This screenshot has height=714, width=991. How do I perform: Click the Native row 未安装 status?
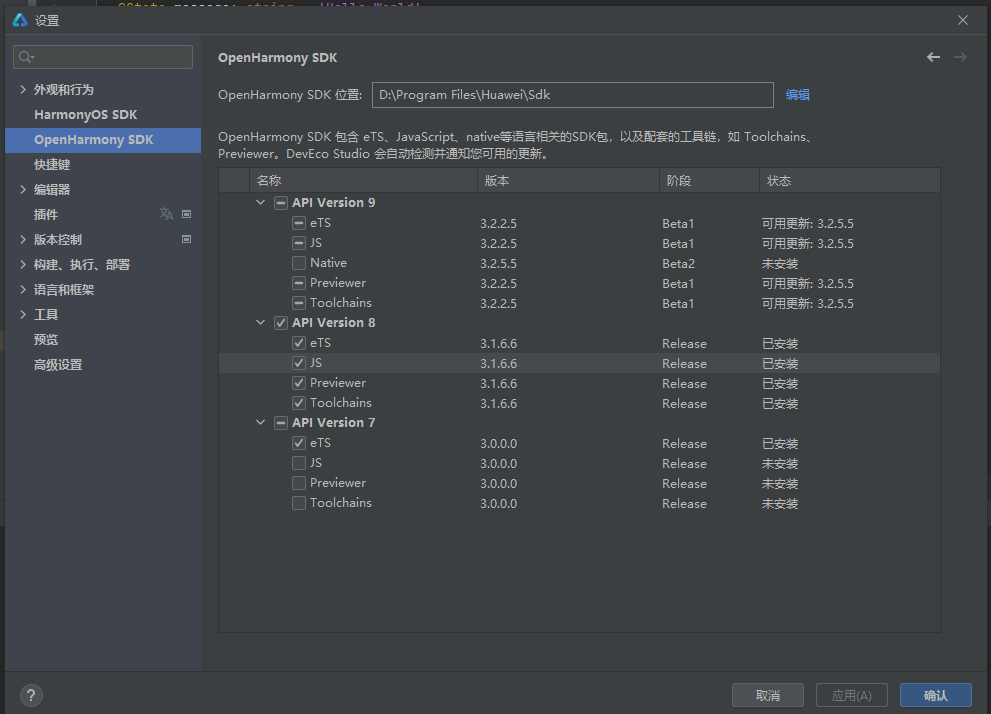[780, 263]
